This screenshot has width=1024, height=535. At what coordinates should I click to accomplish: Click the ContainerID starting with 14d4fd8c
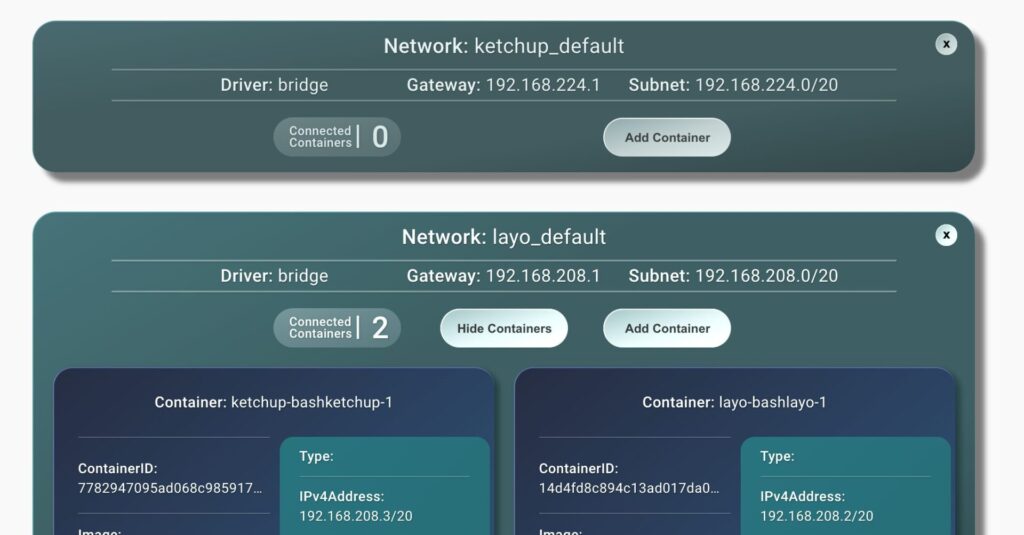click(x=629, y=488)
